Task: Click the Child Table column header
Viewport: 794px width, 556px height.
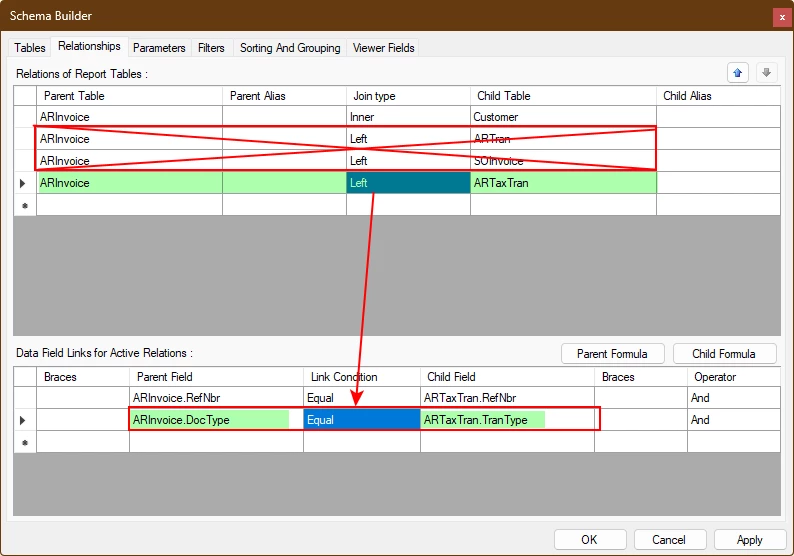Action: coord(563,96)
